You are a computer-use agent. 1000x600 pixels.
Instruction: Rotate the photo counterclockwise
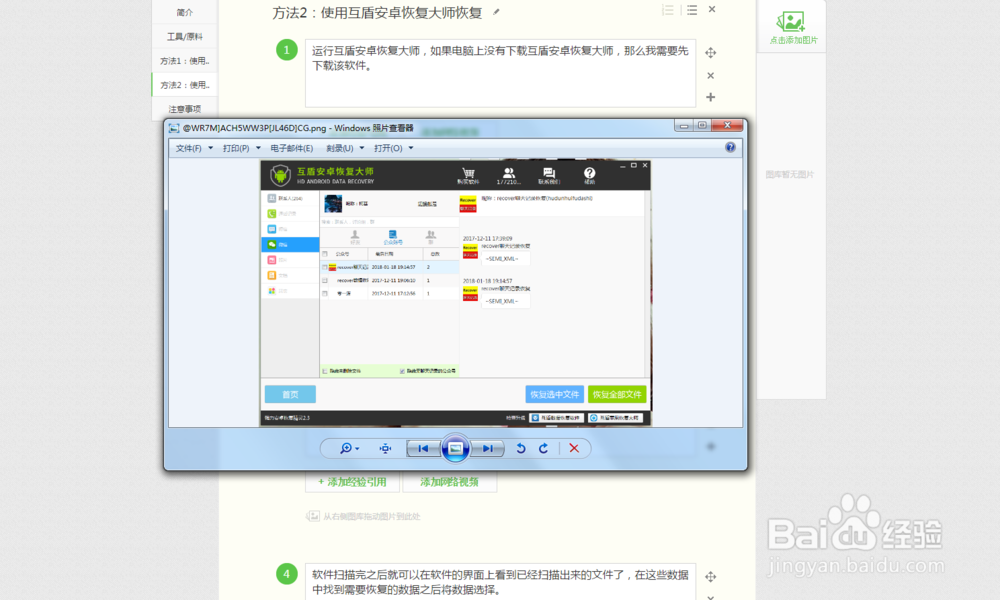[519, 448]
